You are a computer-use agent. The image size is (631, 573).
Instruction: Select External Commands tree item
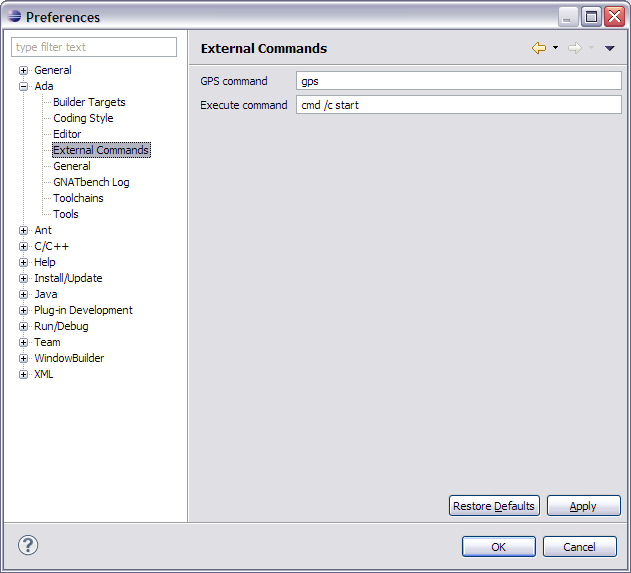pos(101,150)
